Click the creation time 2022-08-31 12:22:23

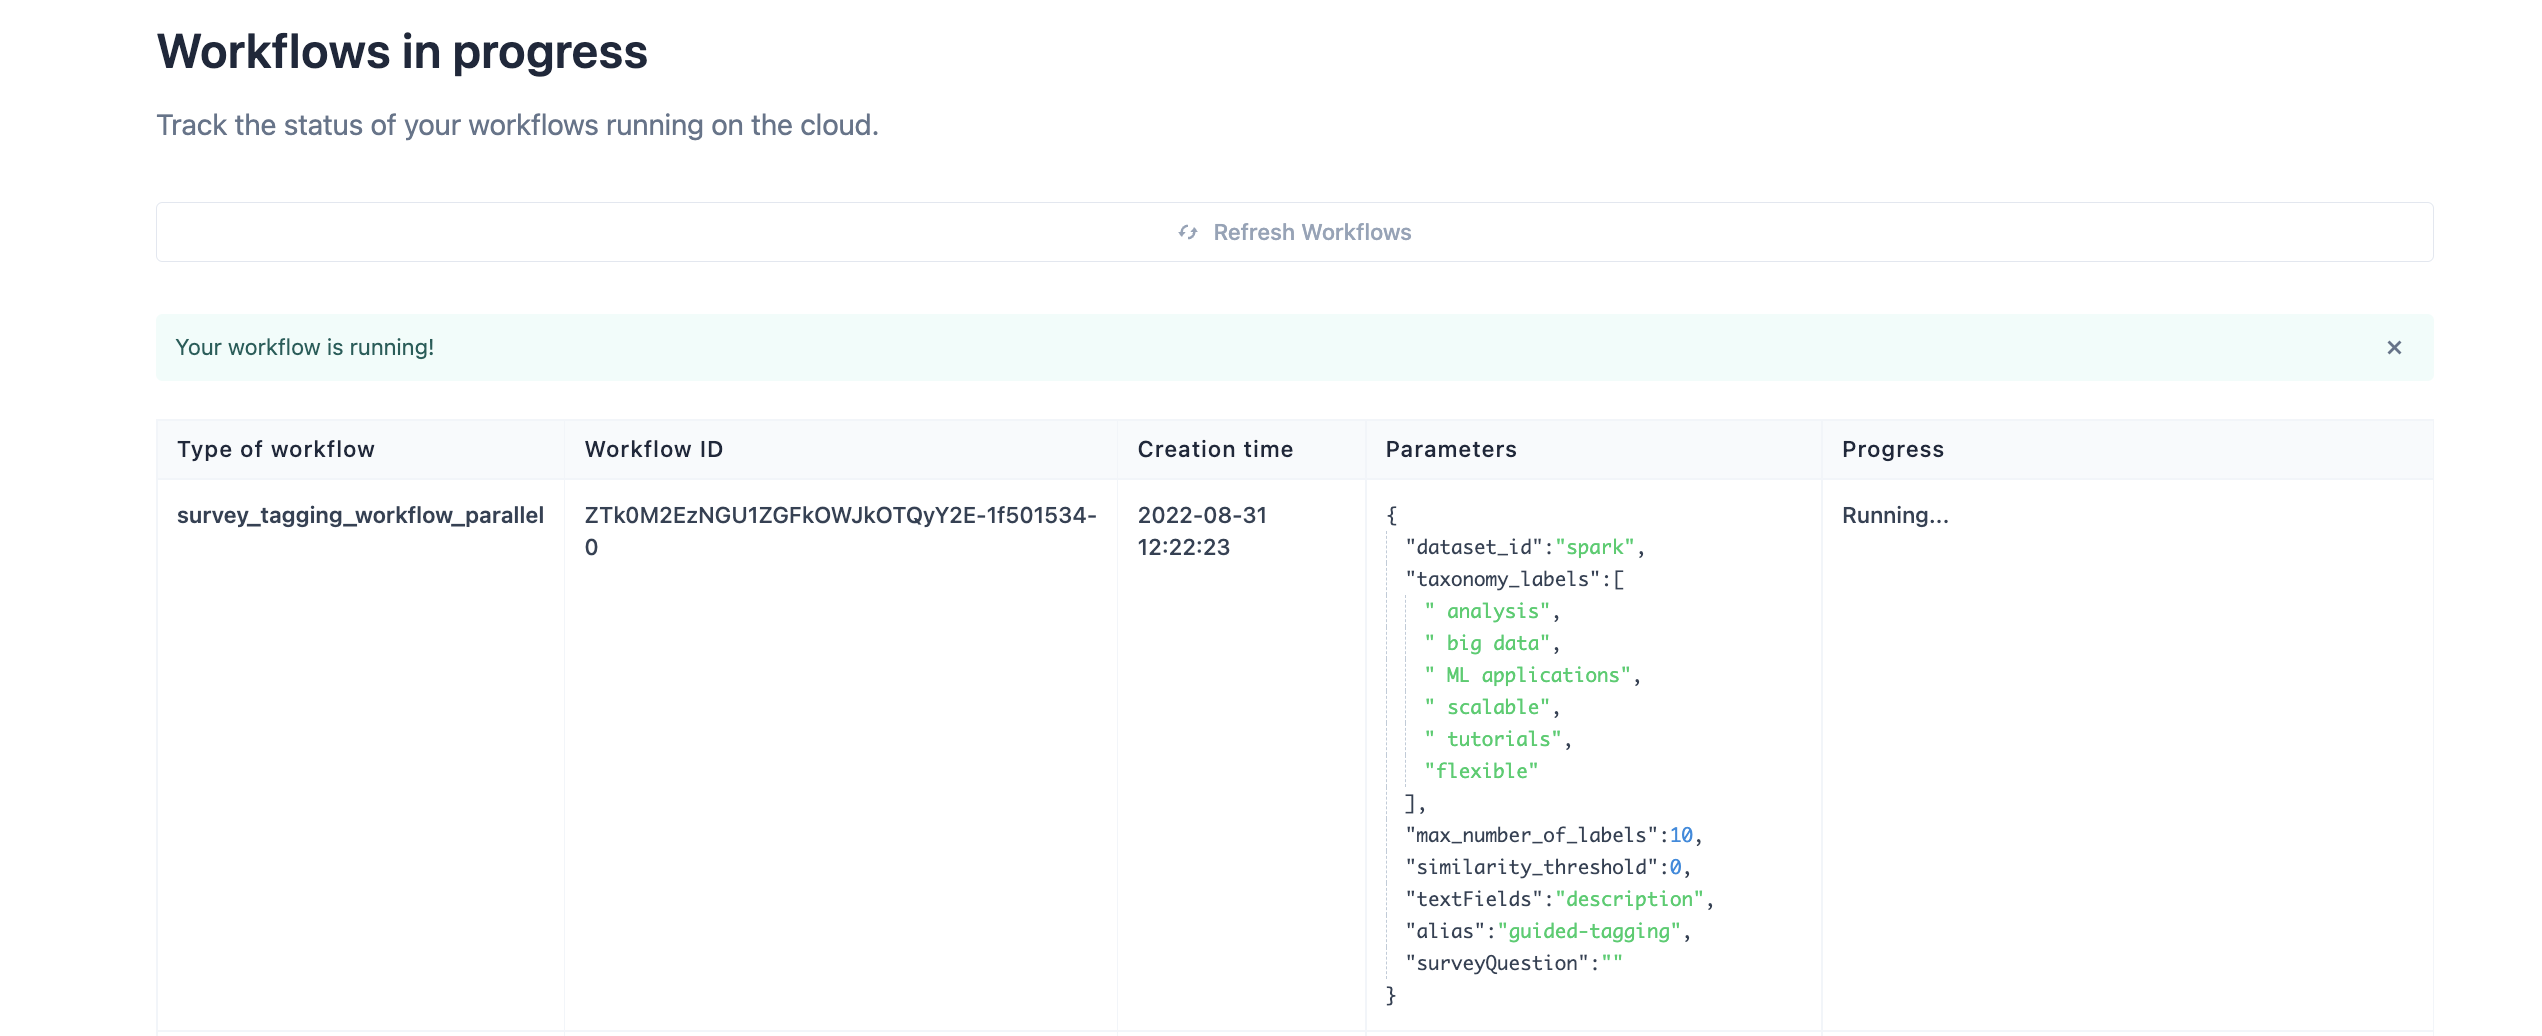coord(1202,531)
